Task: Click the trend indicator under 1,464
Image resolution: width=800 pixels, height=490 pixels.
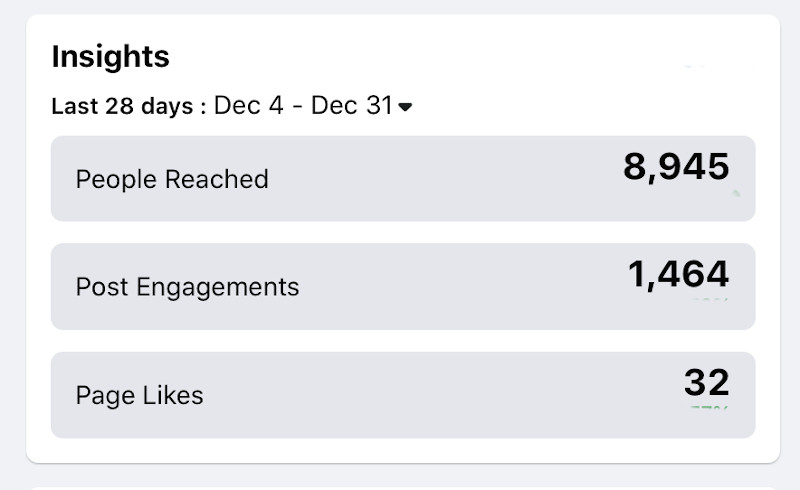Action: [x=710, y=299]
